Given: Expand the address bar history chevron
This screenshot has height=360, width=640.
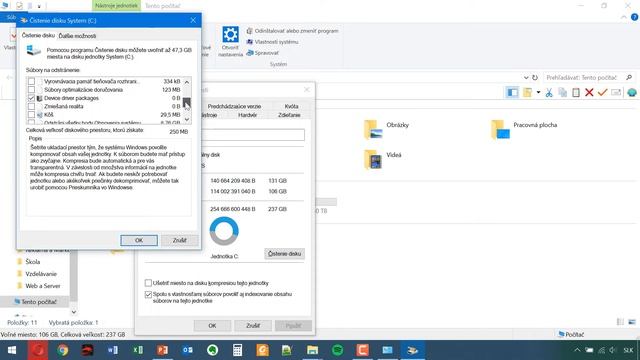Looking at the screenshot, I should (x=526, y=78).
